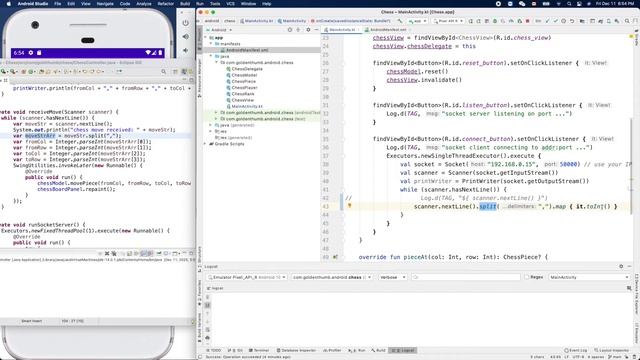Click the Device File Explorer side tab
Viewport: 640px width, 360px height.
[x=636, y=294]
